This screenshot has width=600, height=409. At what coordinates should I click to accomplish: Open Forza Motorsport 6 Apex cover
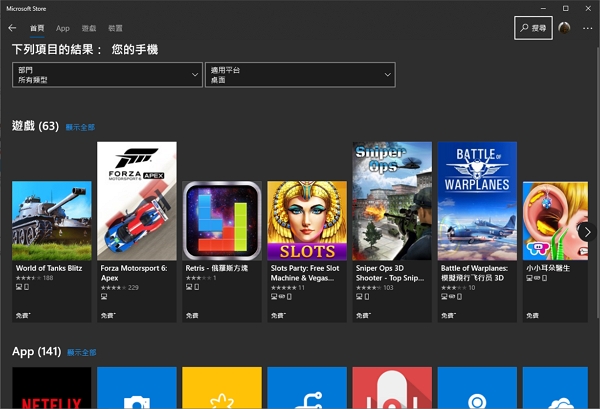tap(137, 201)
